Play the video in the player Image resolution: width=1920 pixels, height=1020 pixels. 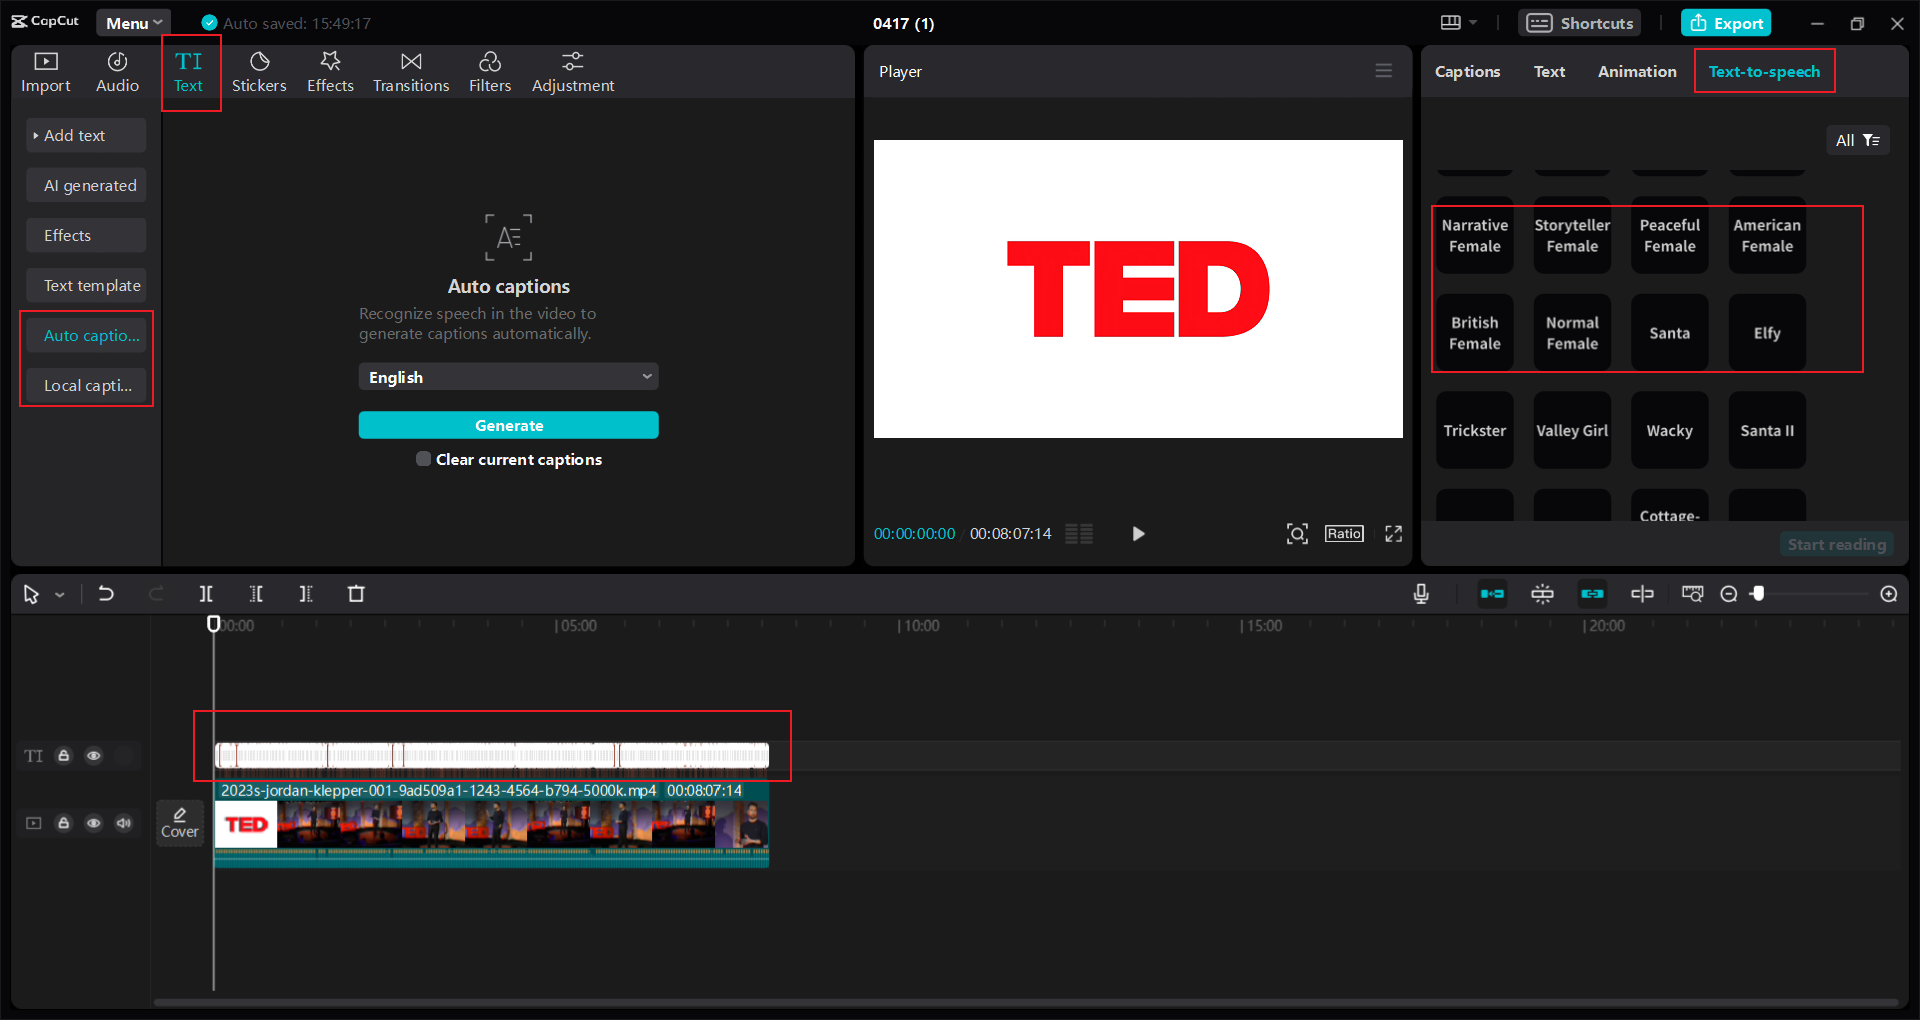tap(1138, 534)
